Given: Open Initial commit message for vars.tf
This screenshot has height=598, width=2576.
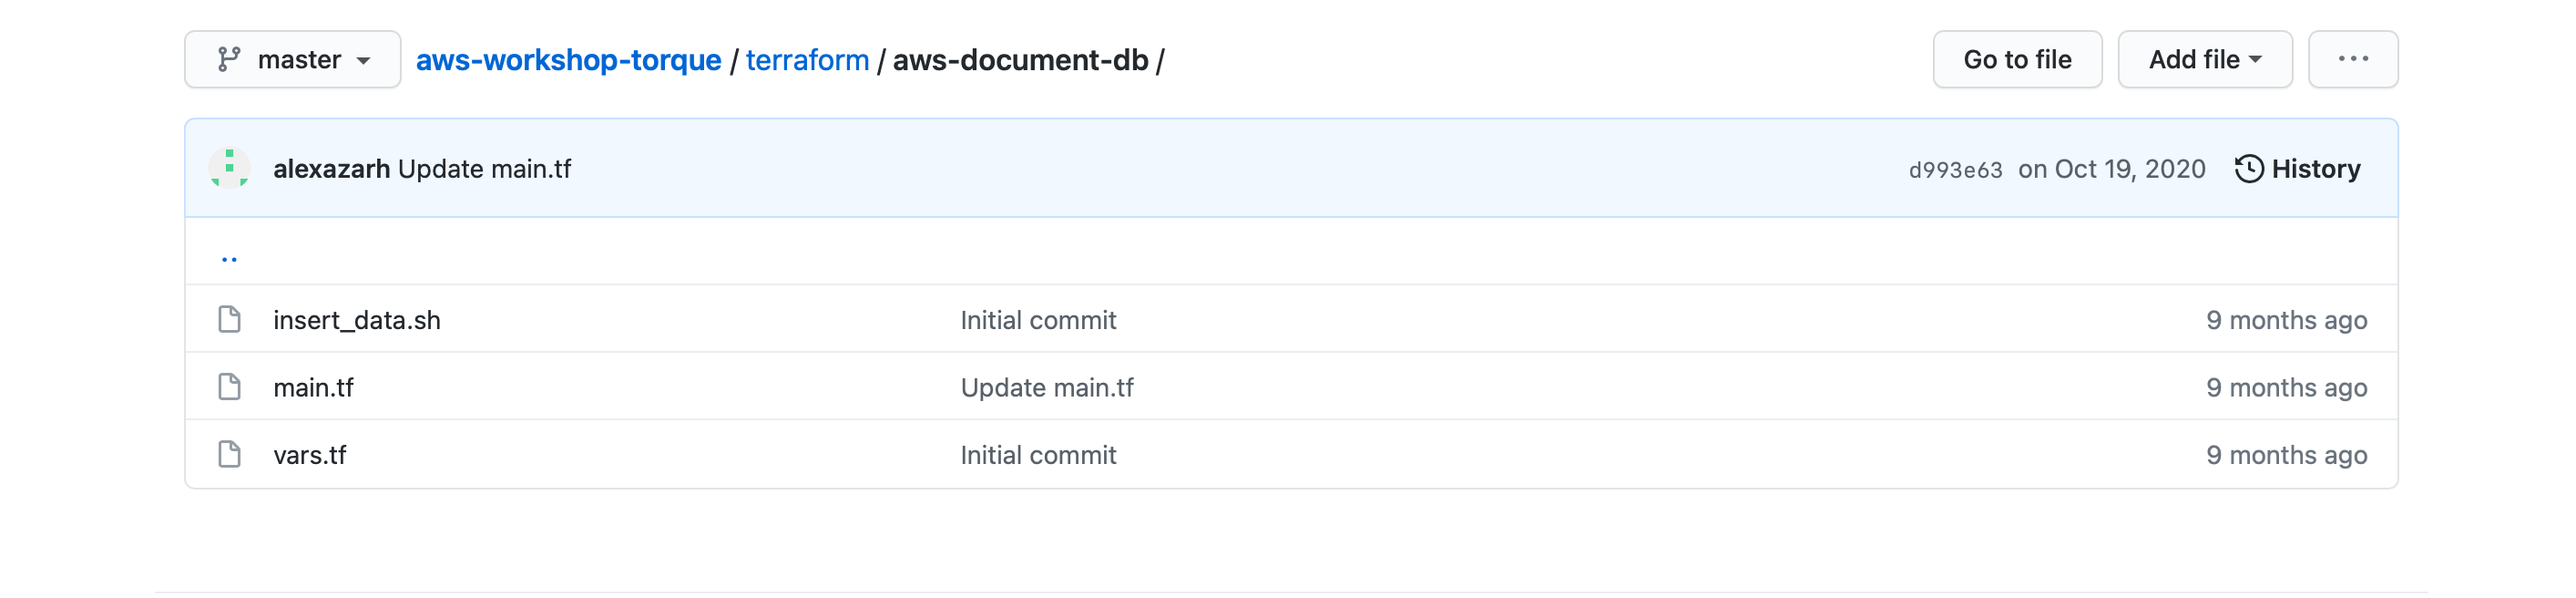Looking at the screenshot, I should click(x=1038, y=455).
